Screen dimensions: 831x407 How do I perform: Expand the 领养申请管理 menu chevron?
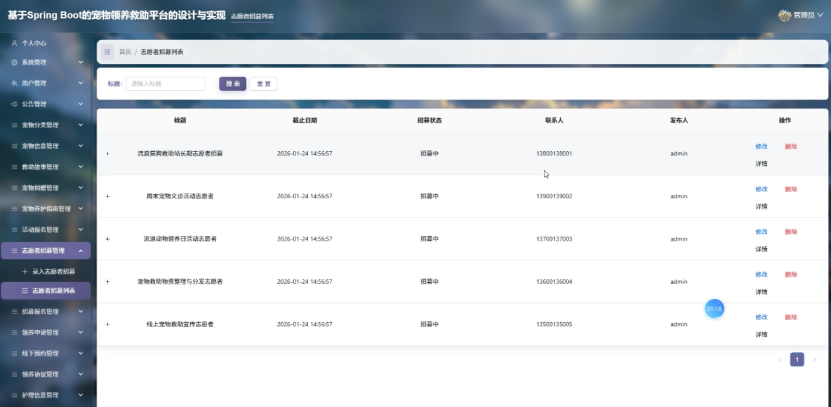click(81, 333)
